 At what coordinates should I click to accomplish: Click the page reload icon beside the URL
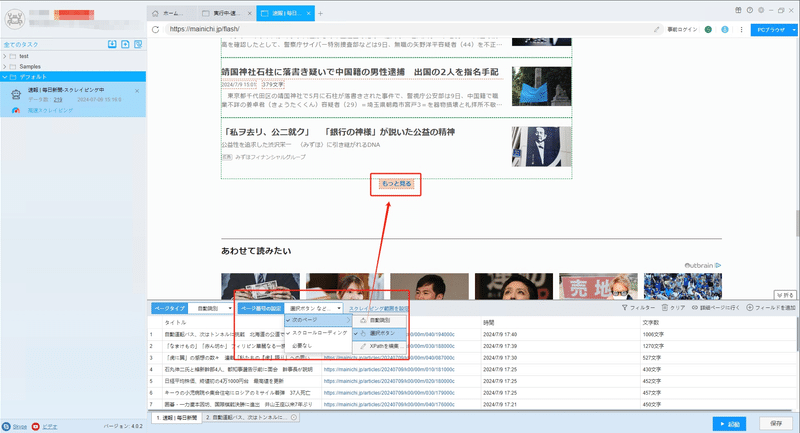(x=156, y=30)
